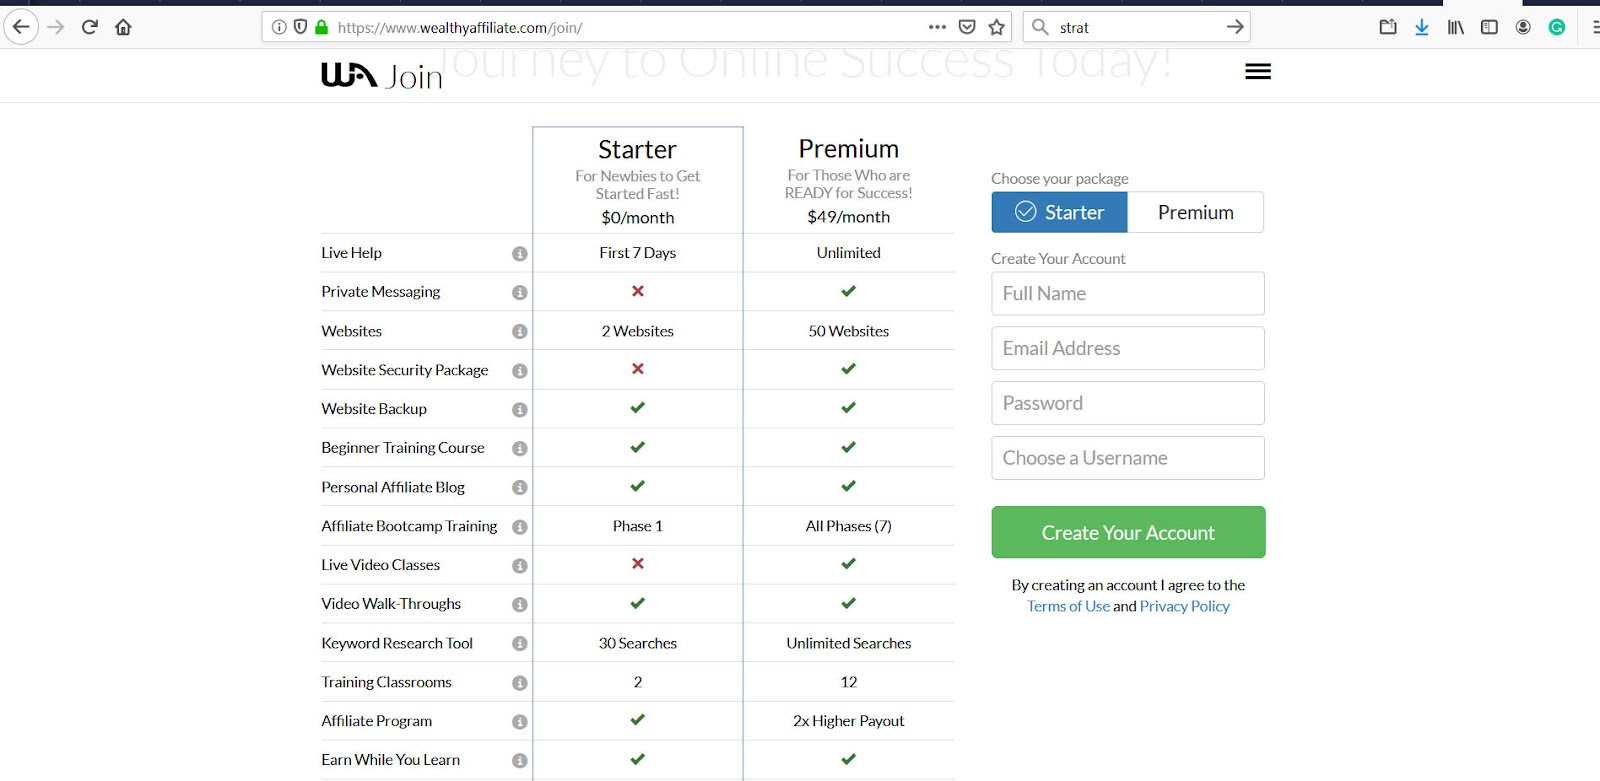This screenshot has height=781, width=1600.
Task: Click the 'Keyword Research Tool' row label
Action: click(x=397, y=643)
